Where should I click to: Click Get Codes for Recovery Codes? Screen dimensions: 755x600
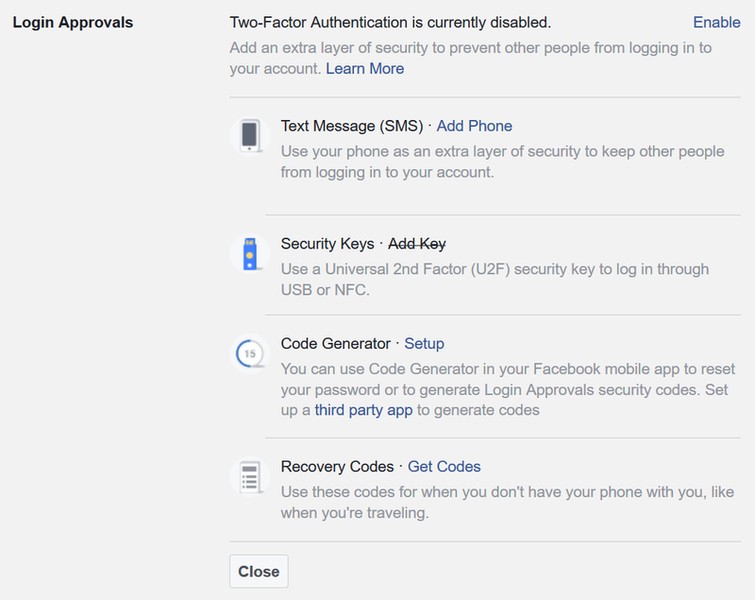coord(444,466)
